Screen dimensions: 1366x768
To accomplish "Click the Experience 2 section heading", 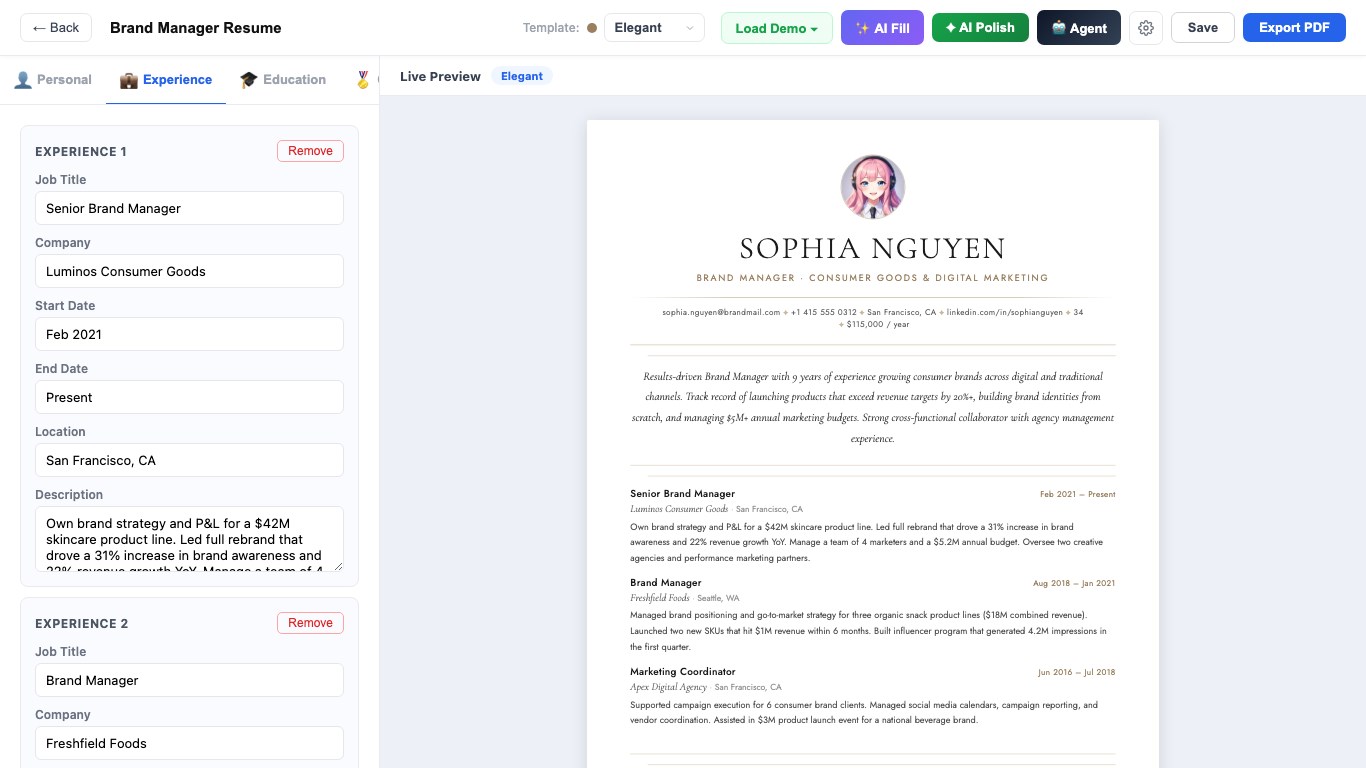I will click(x=82, y=624).
